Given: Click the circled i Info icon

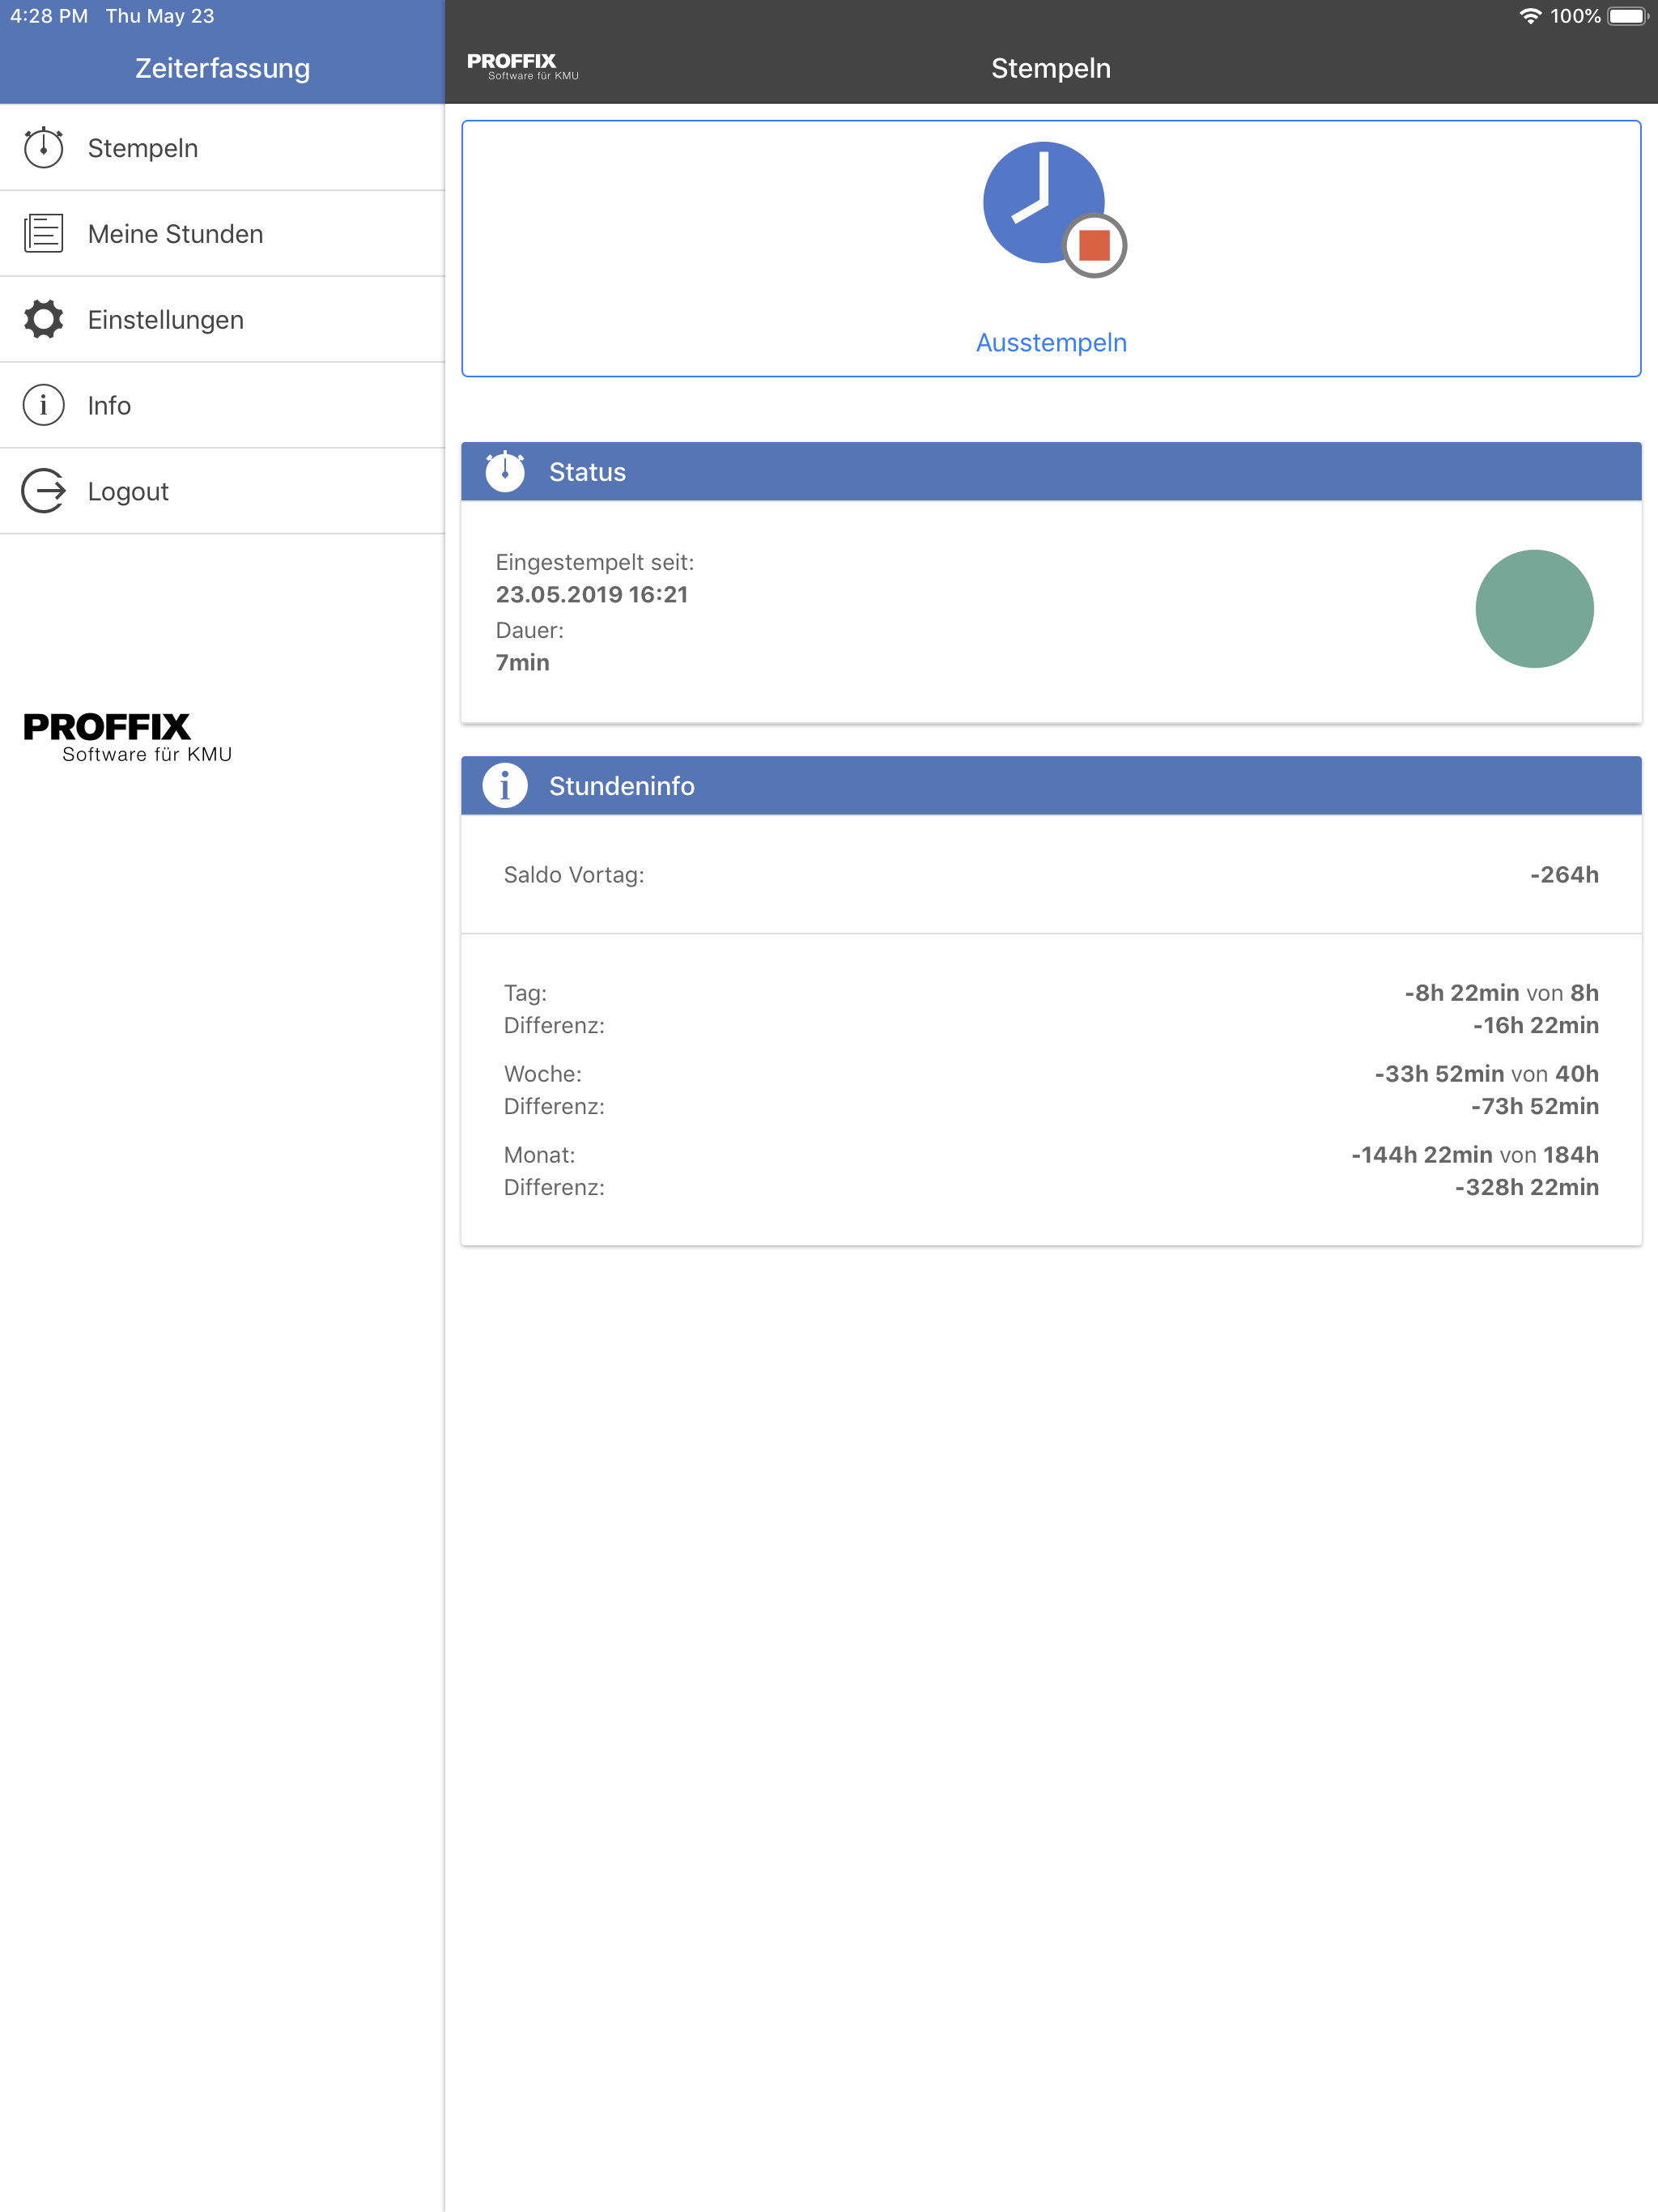Looking at the screenshot, I should [43, 405].
